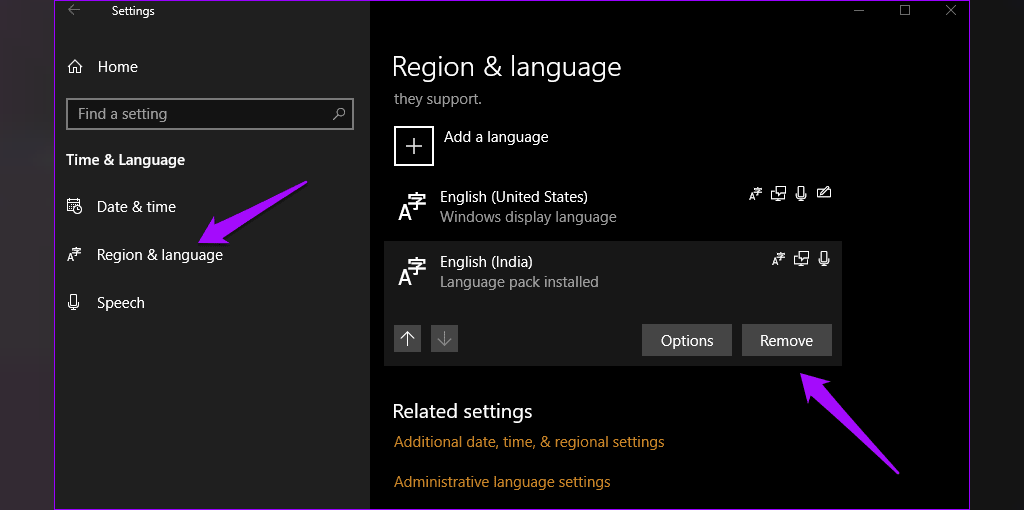Click handwriting icon for English (United States)

coord(824,193)
